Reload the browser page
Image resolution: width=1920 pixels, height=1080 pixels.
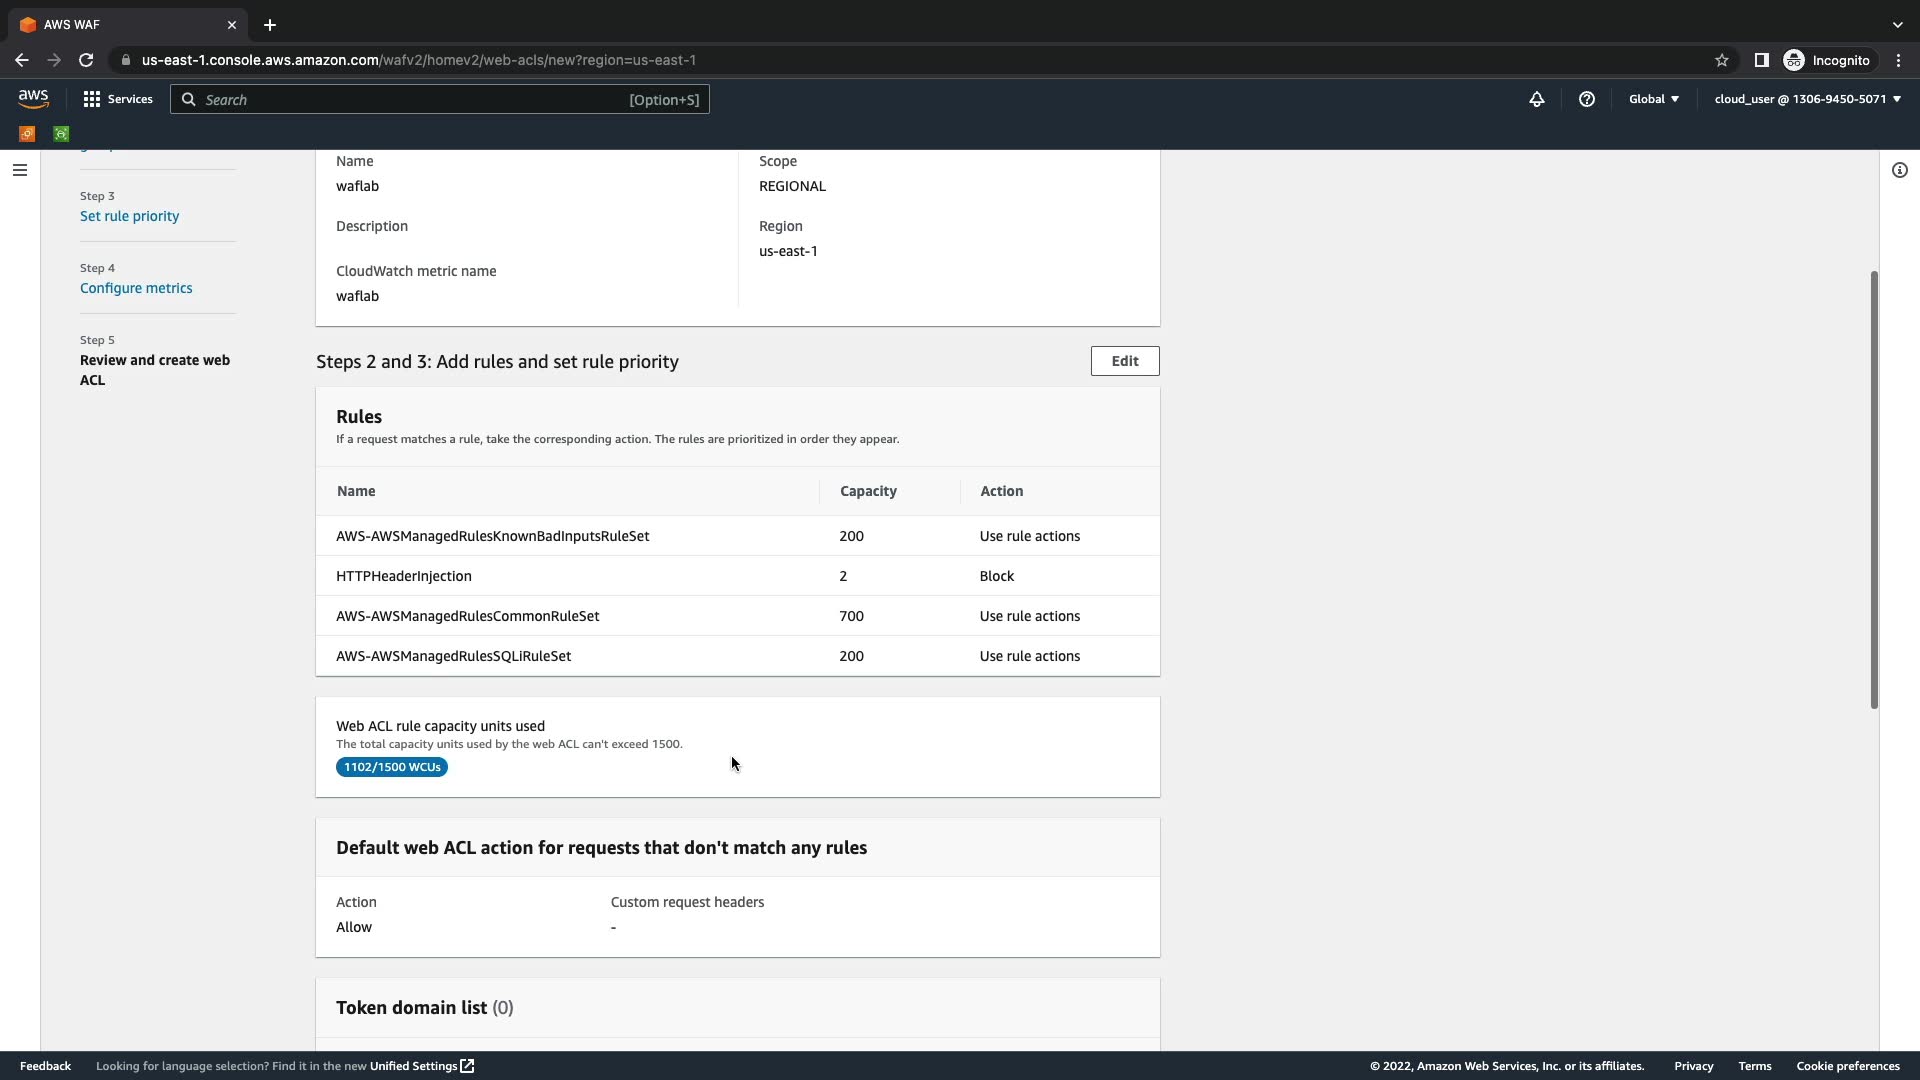[x=86, y=60]
